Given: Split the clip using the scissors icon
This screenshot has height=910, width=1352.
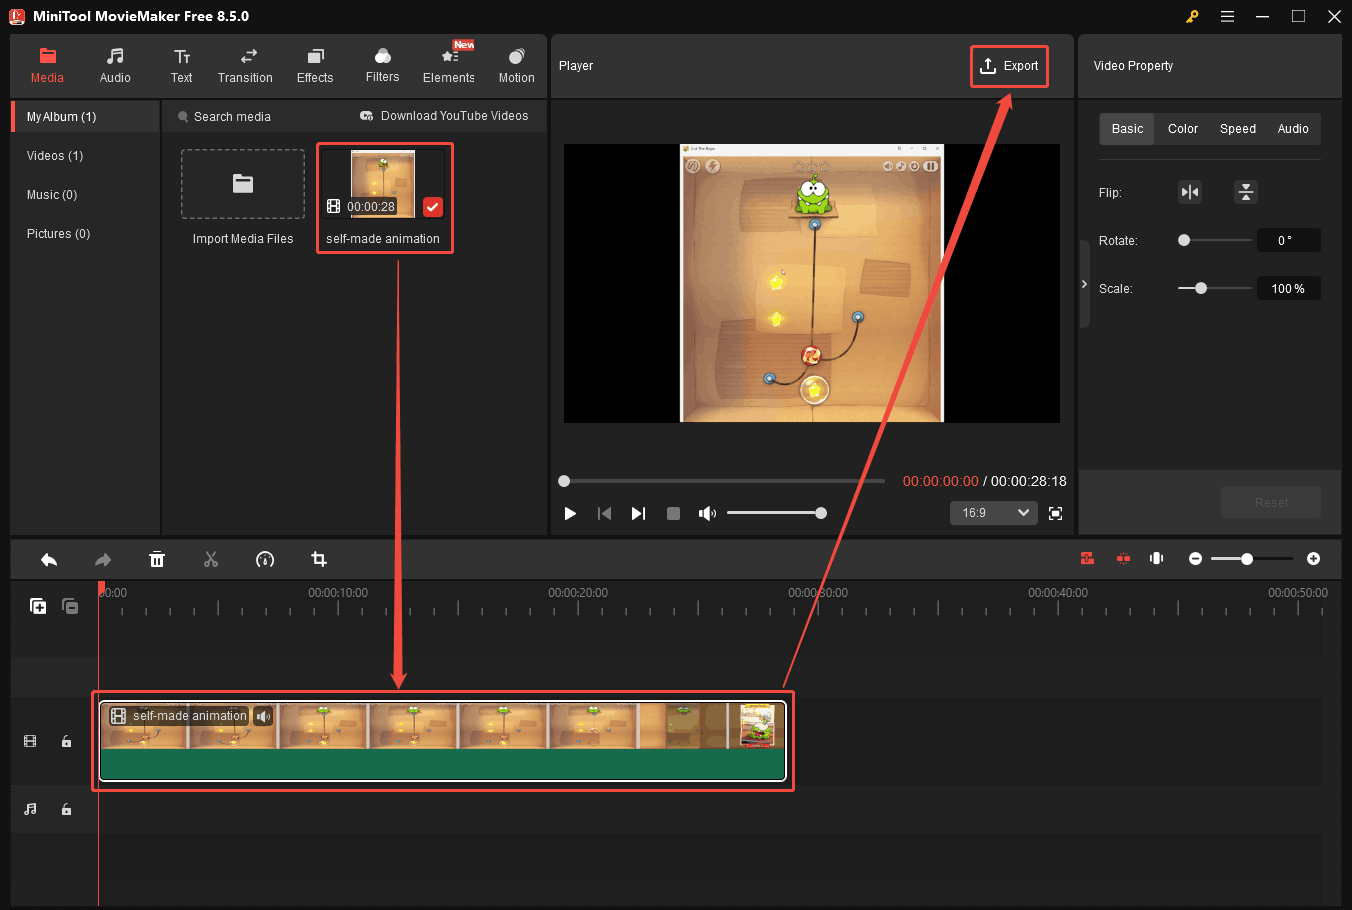Looking at the screenshot, I should pyautogui.click(x=211, y=559).
